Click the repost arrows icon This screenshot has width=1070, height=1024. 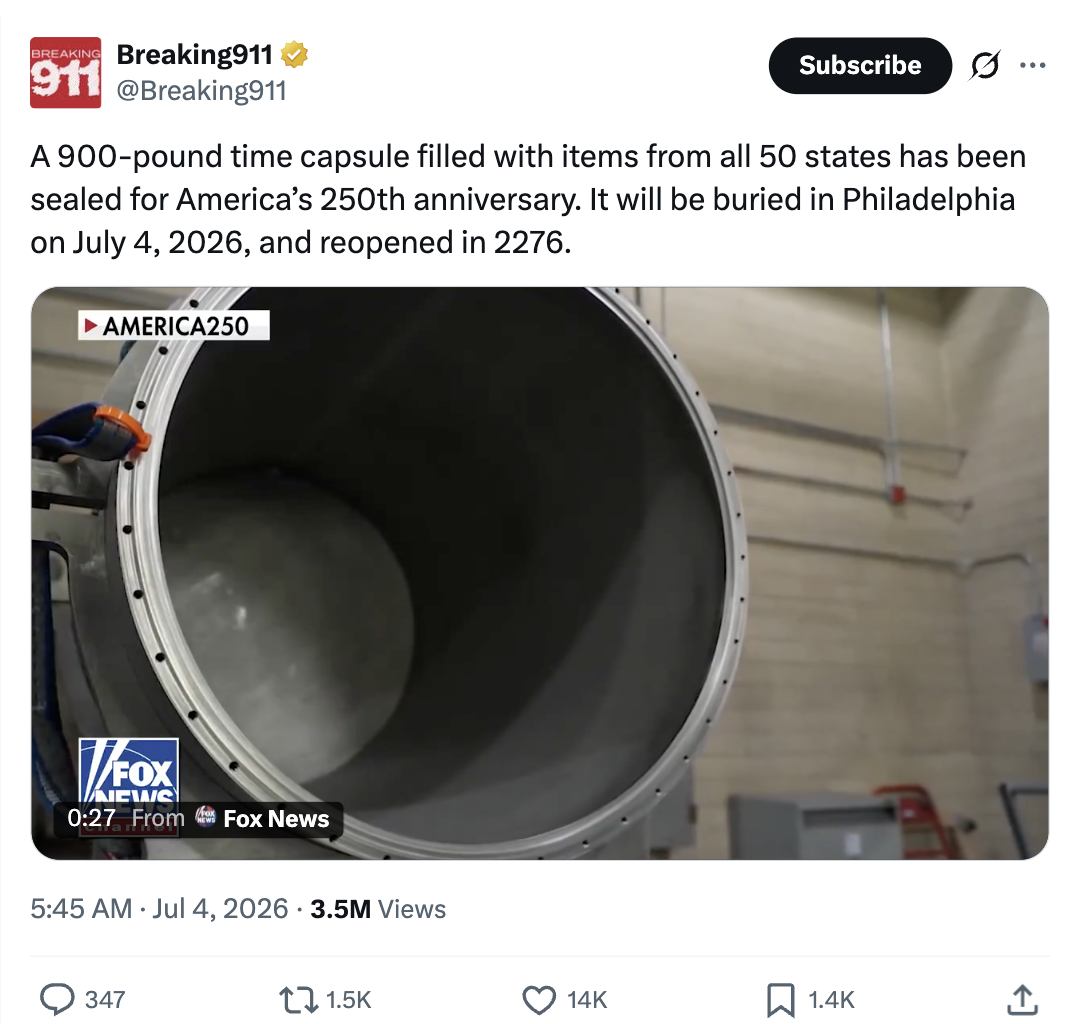pyautogui.click(x=299, y=999)
